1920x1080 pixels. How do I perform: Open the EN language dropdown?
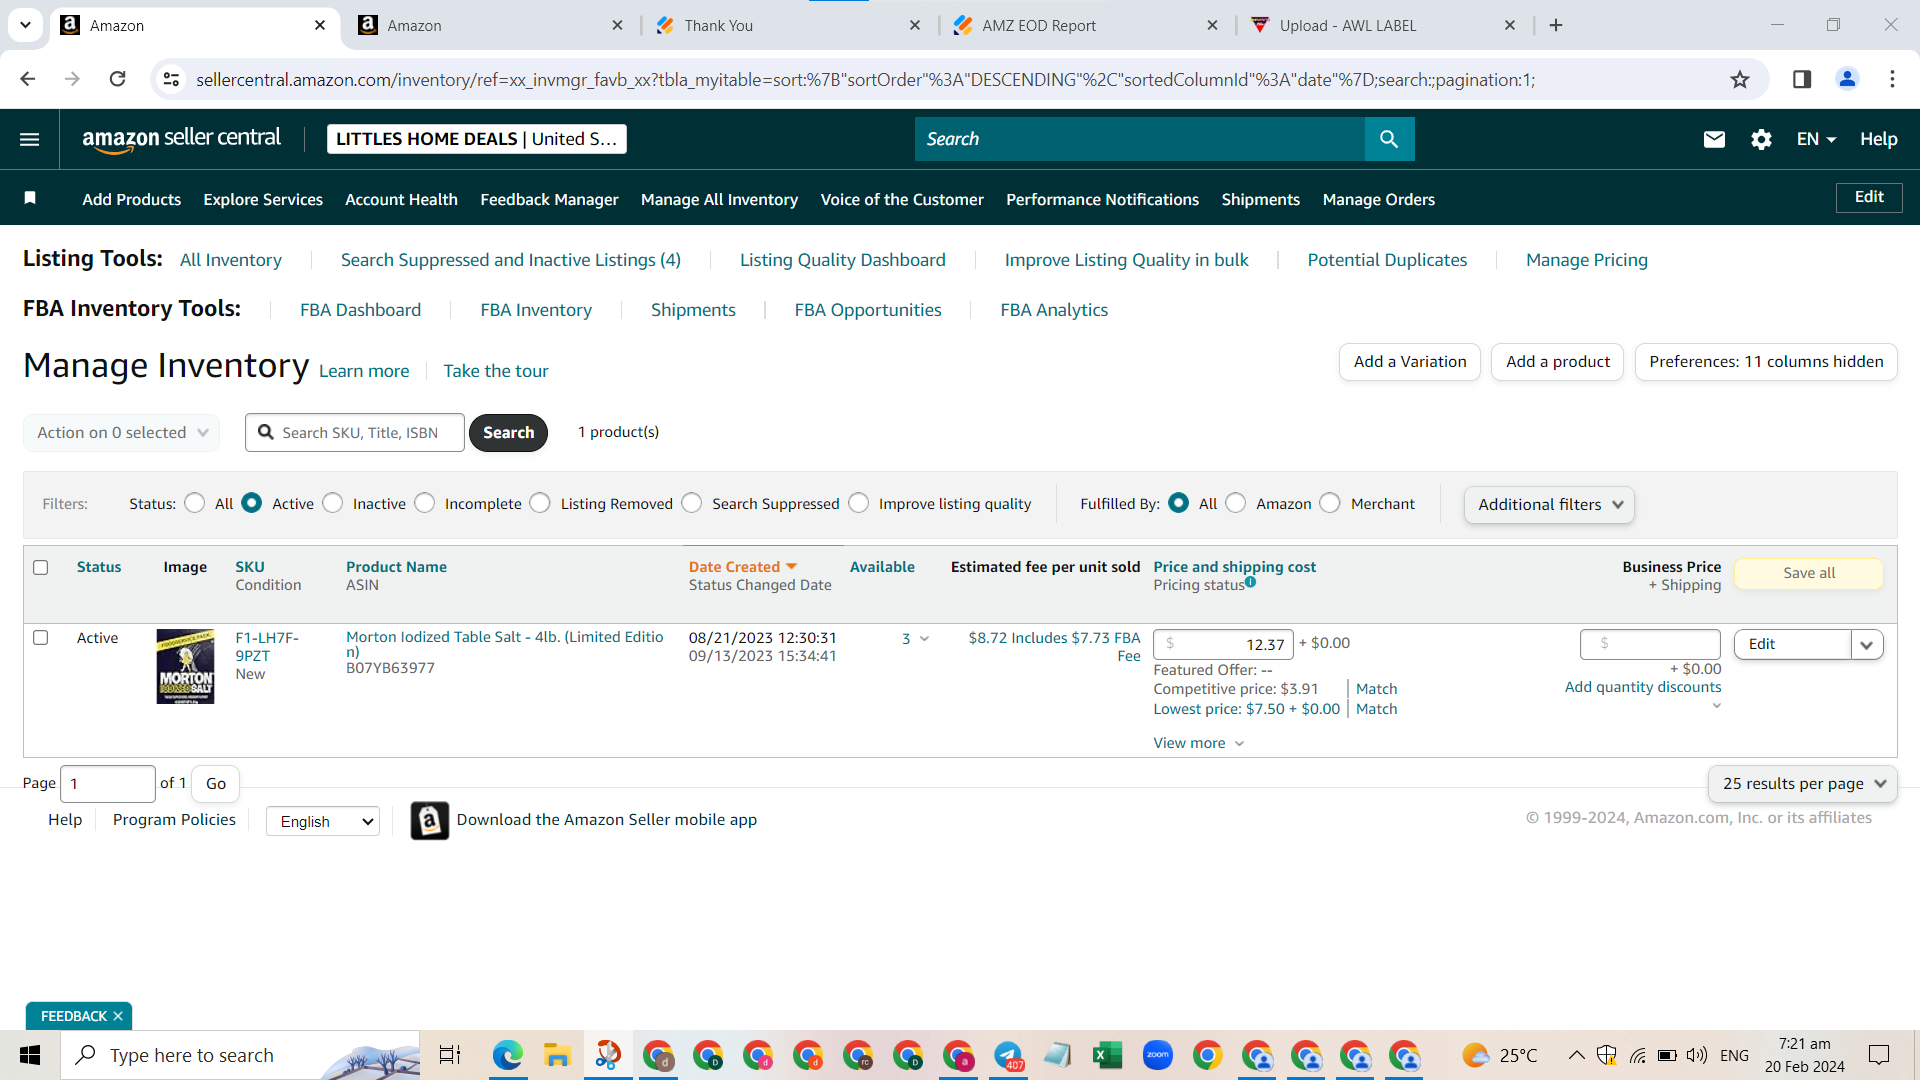(x=1816, y=139)
